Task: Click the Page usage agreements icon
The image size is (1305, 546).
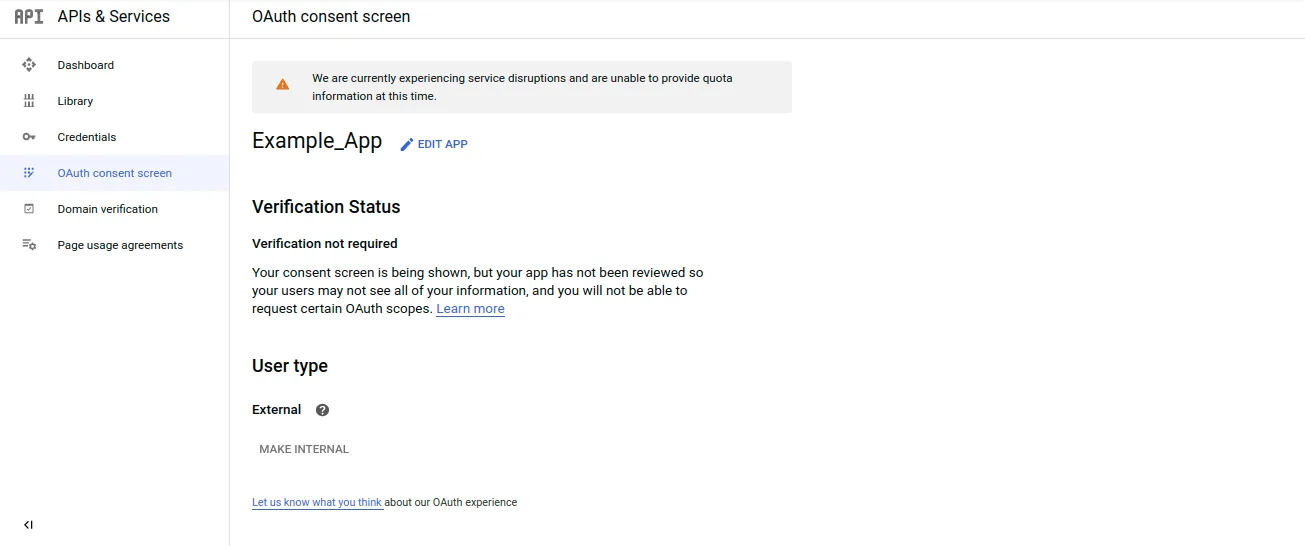Action: point(29,245)
